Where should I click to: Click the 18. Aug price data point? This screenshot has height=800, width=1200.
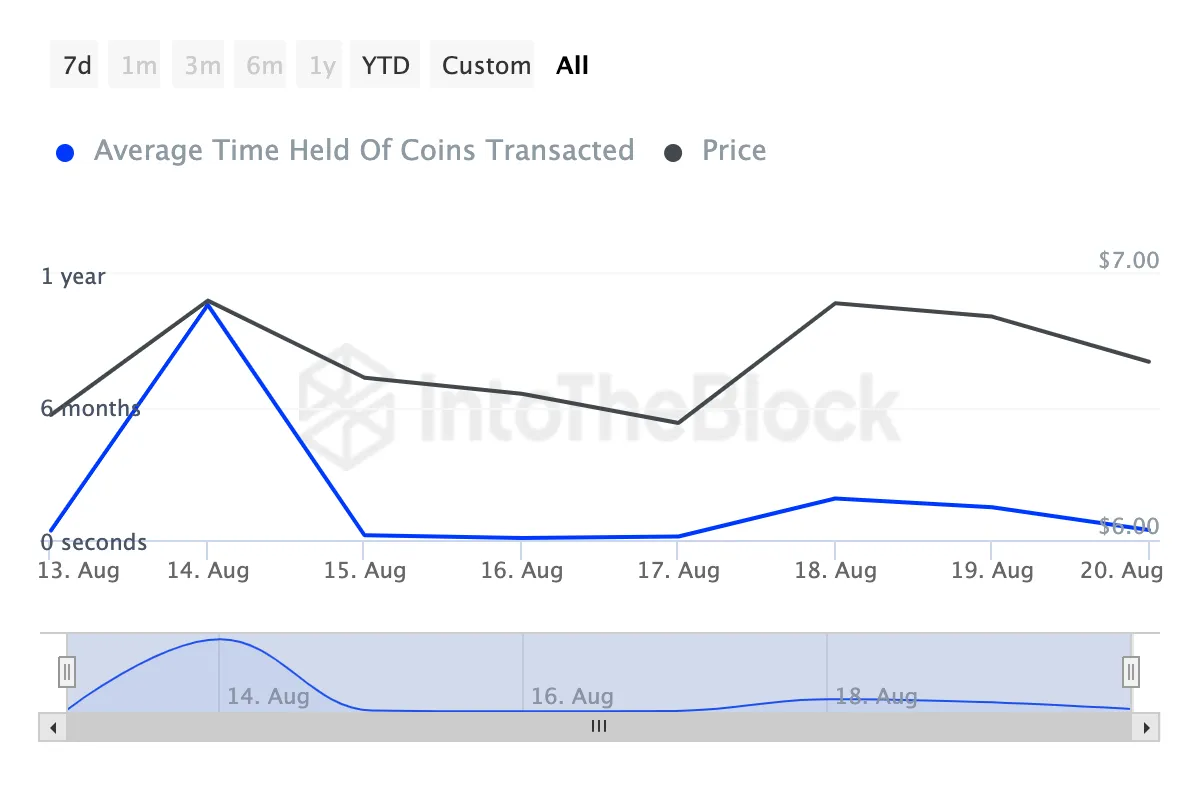pyautogui.click(x=835, y=303)
